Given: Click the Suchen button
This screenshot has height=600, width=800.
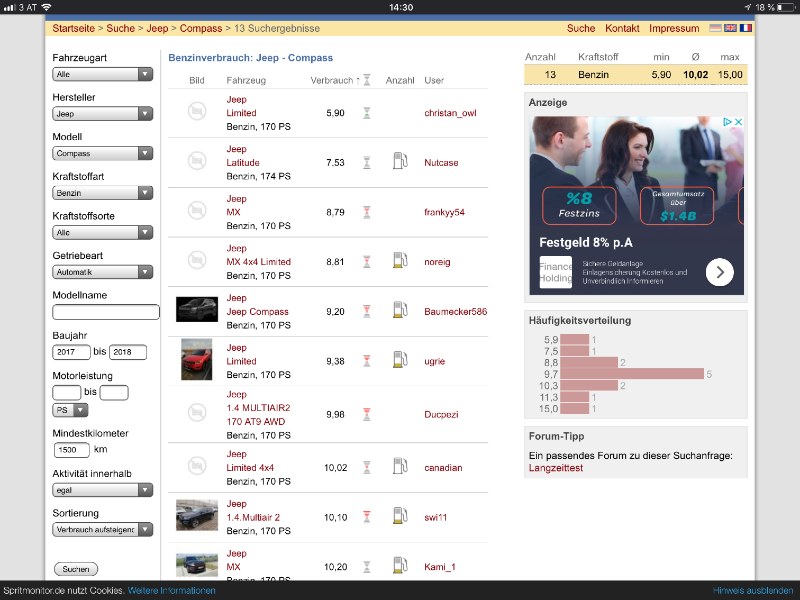Looking at the screenshot, I should point(75,569).
